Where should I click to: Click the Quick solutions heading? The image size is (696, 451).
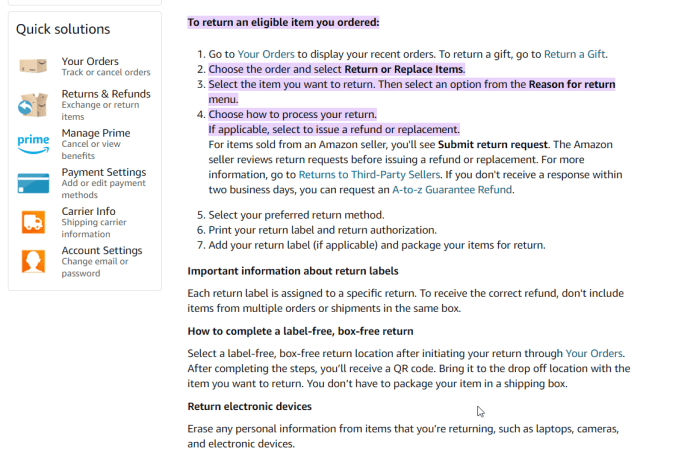tap(63, 29)
